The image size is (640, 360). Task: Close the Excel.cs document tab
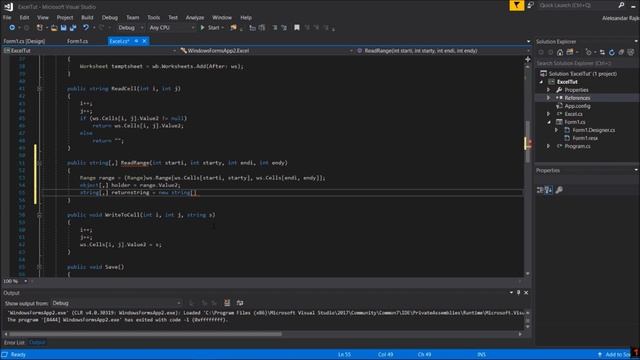(x=144, y=41)
